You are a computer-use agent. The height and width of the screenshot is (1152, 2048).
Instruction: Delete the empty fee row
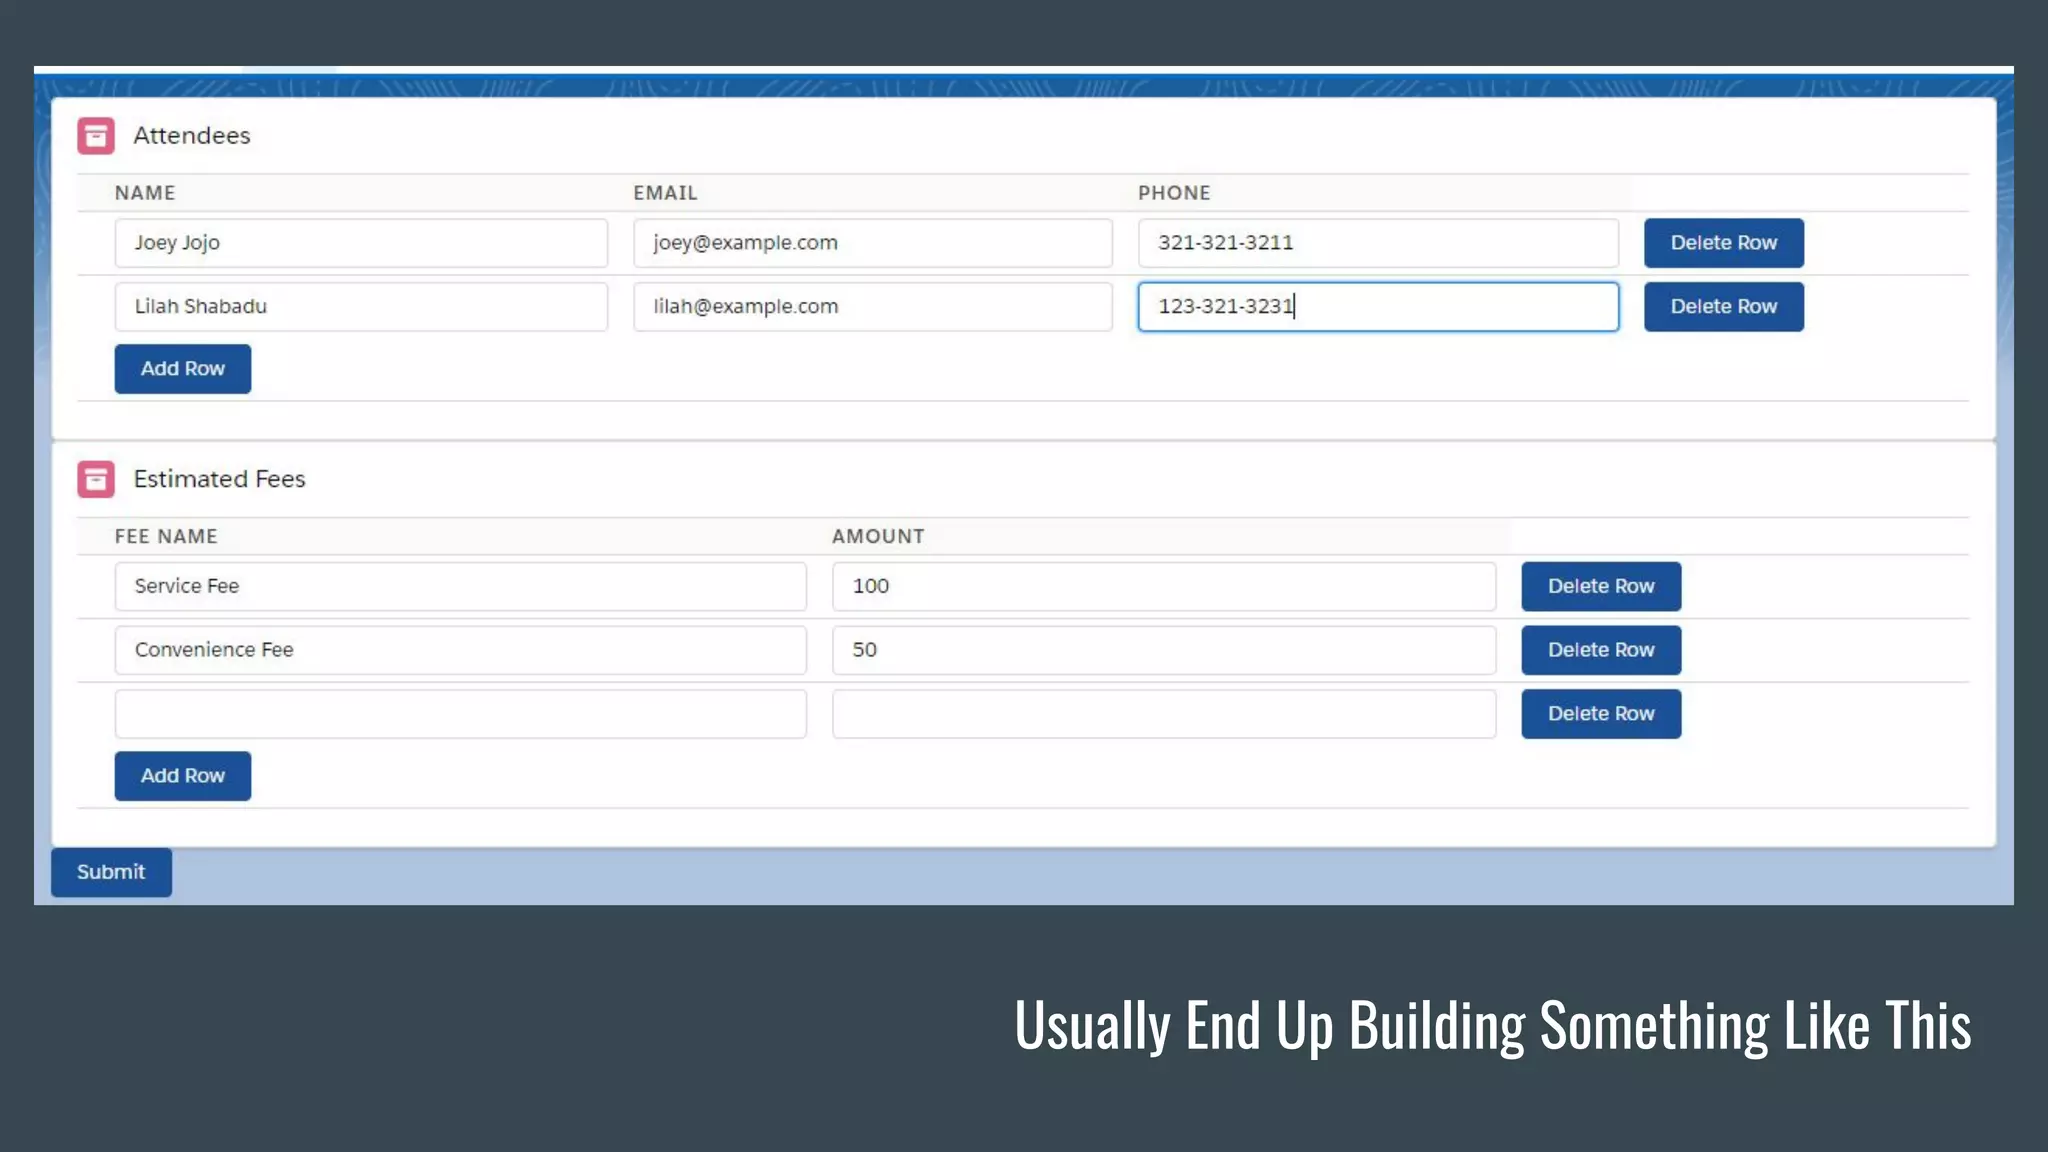[x=1600, y=714]
